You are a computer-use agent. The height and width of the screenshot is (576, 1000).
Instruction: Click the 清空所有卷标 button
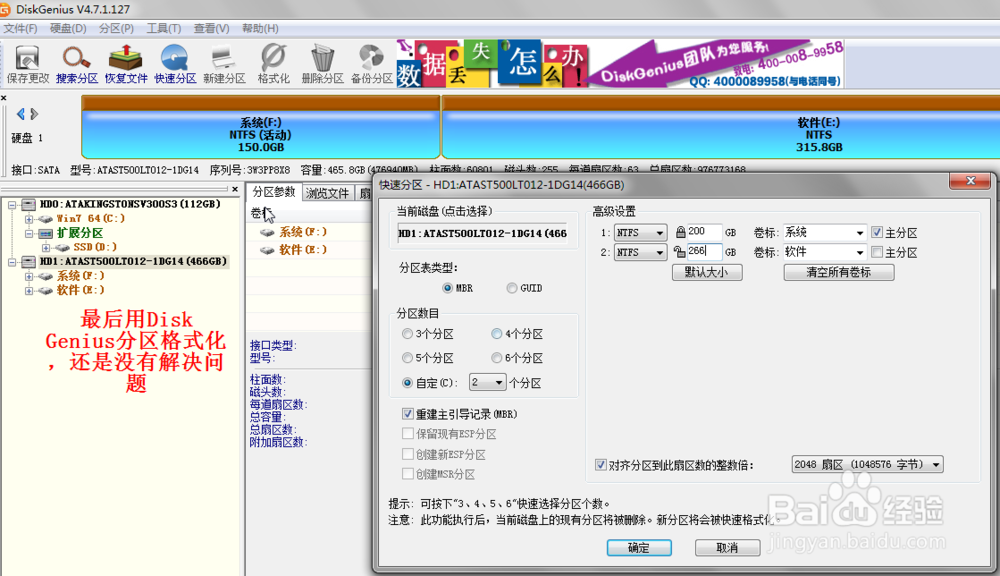click(839, 272)
